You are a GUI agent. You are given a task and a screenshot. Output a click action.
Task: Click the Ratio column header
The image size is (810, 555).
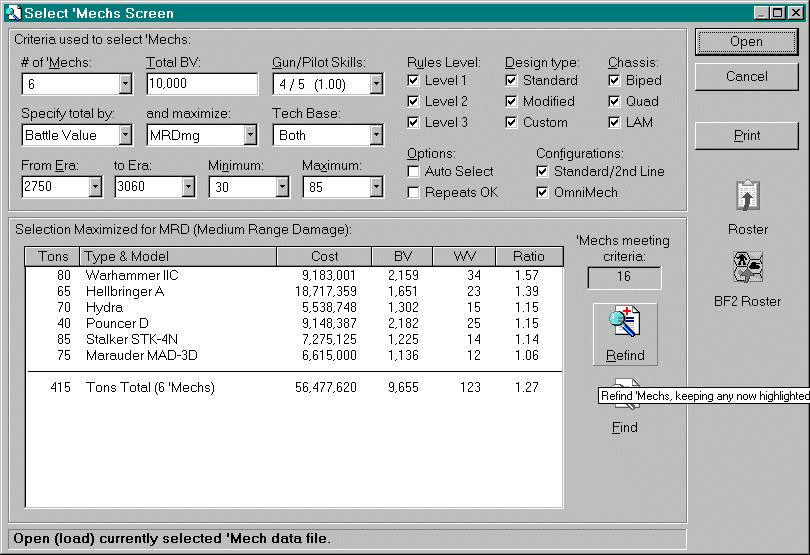coord(529,256)
